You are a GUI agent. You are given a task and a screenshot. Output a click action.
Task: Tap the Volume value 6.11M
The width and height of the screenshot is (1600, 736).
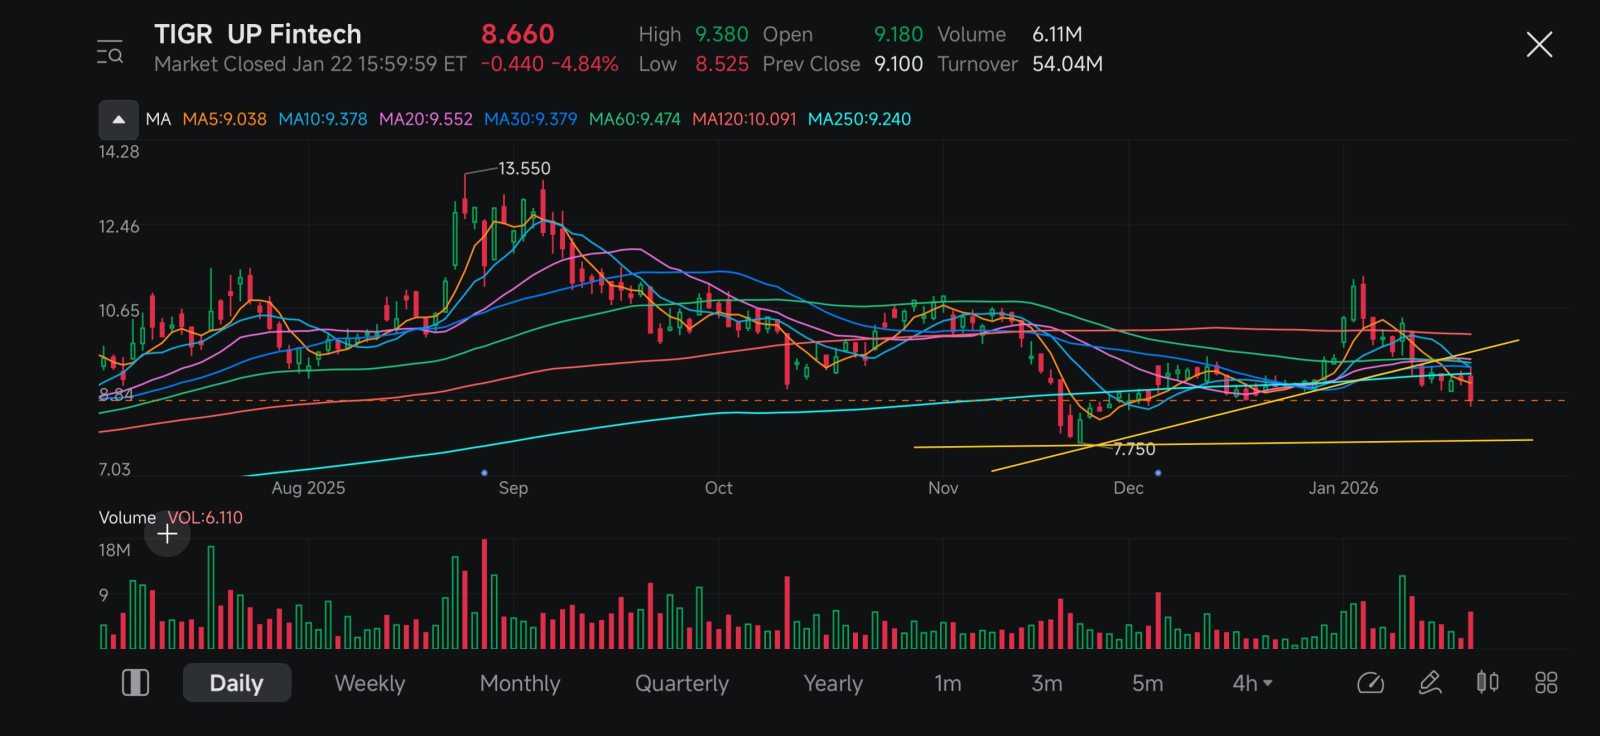click(1057, 34)
